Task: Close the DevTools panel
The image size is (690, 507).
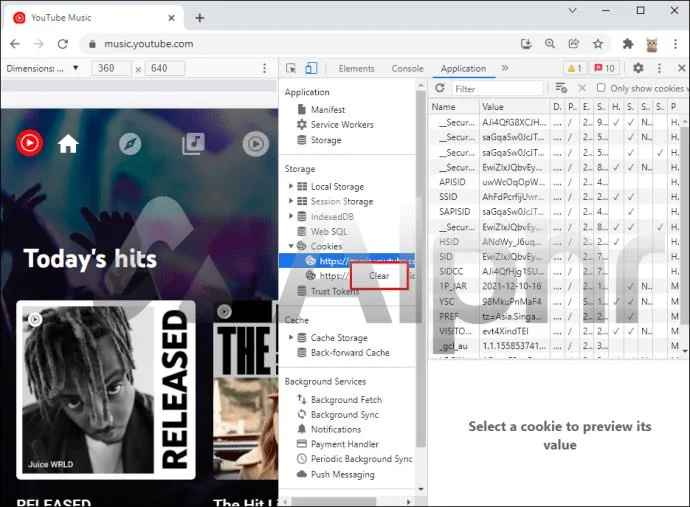Action: pyautogui.click(x=682, y=68)
